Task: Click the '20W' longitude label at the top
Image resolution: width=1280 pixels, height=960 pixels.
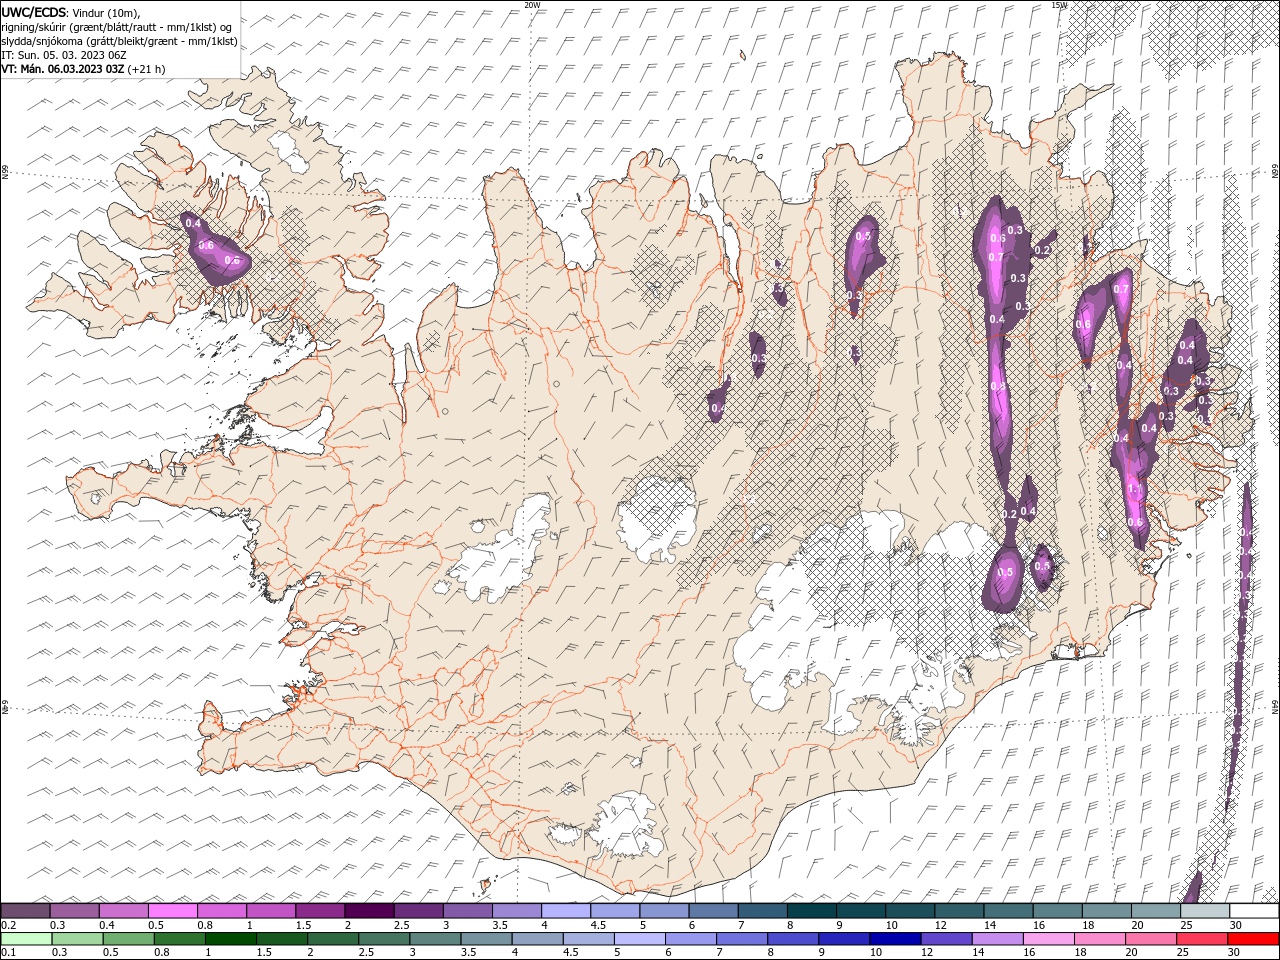Action: pyautogui.click(x=532, y=5)
